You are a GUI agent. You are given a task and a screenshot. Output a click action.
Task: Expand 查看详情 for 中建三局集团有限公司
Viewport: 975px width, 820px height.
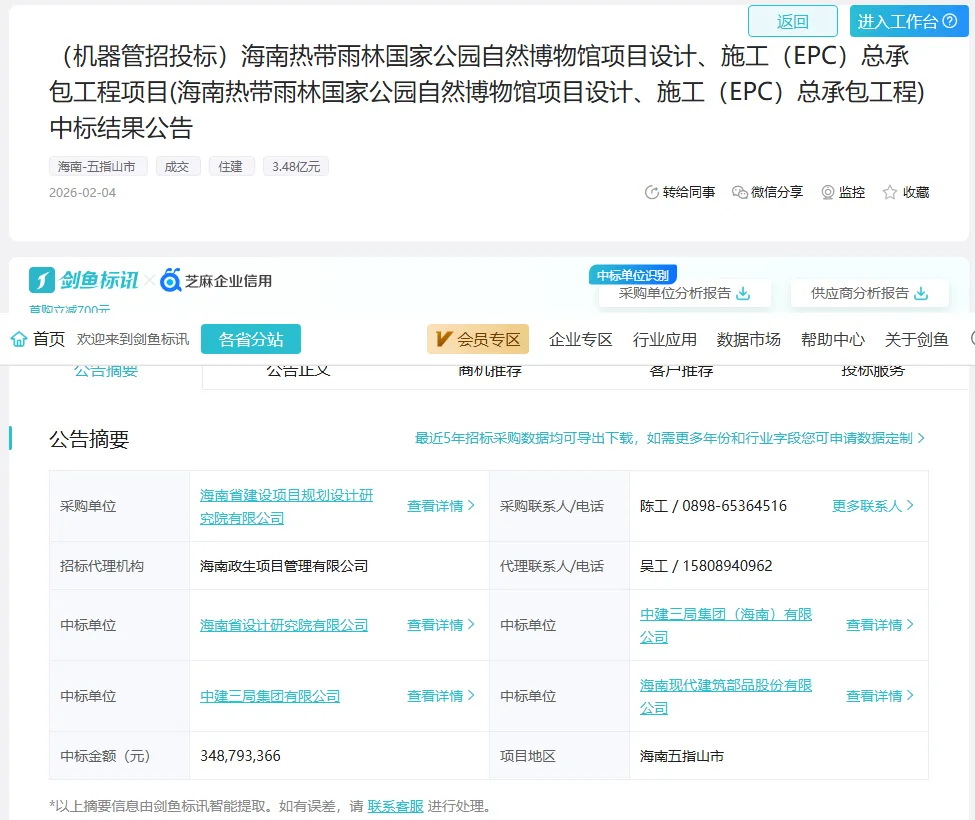tap(441, 696)
